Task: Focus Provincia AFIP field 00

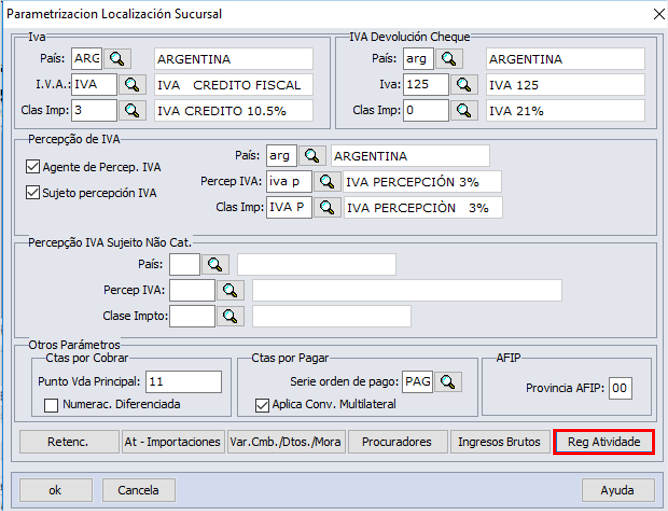Action: (620, 388)
